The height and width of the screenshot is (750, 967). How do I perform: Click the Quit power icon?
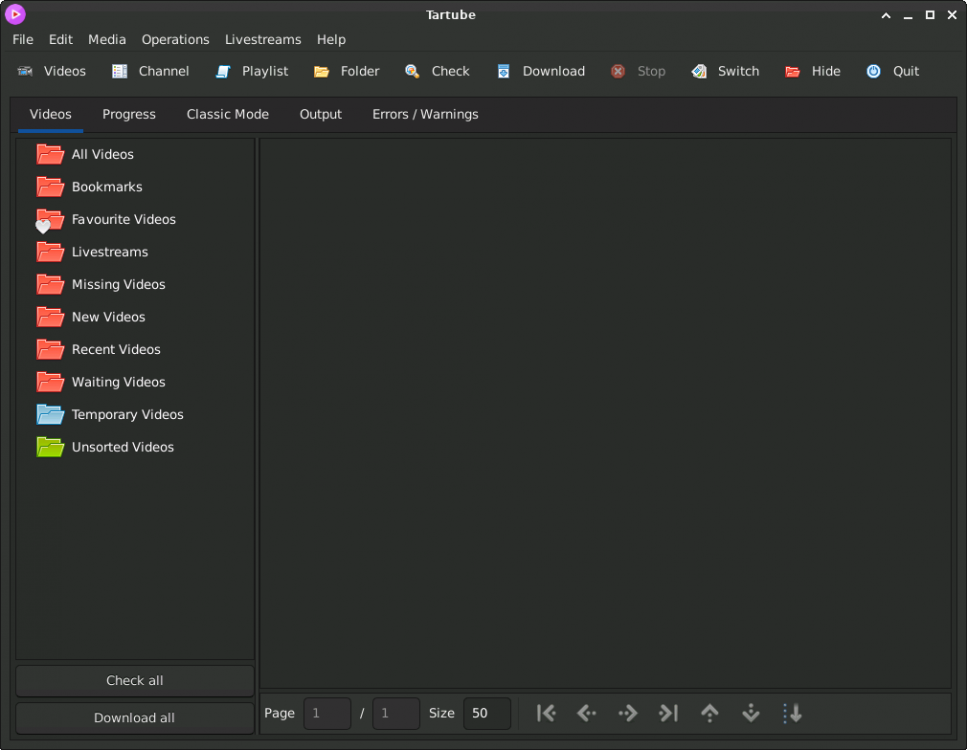click(873, 72)
